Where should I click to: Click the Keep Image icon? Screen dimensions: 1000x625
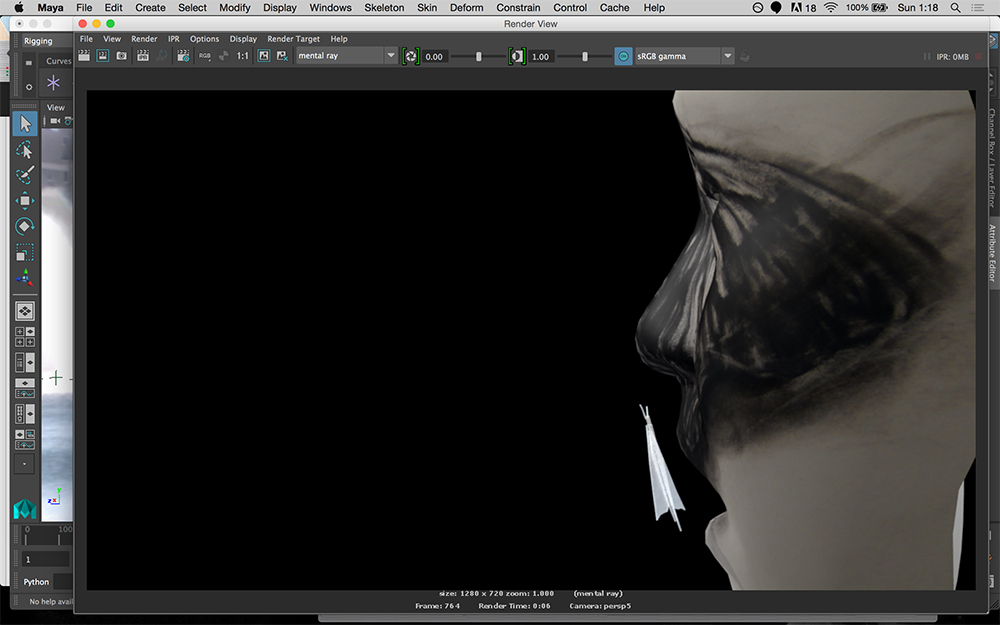tap(264, 56)
